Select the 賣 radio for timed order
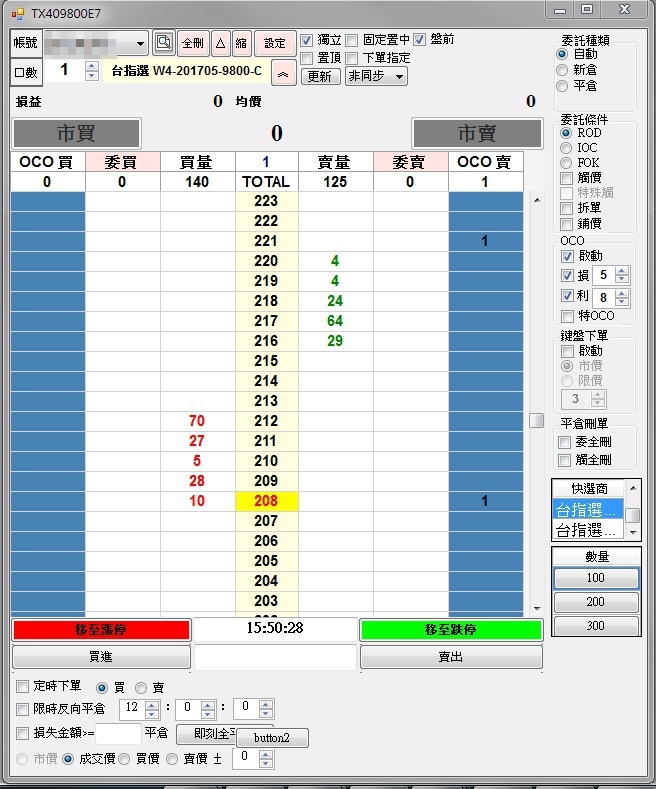 pyautogui.click(x=141, y=688)
